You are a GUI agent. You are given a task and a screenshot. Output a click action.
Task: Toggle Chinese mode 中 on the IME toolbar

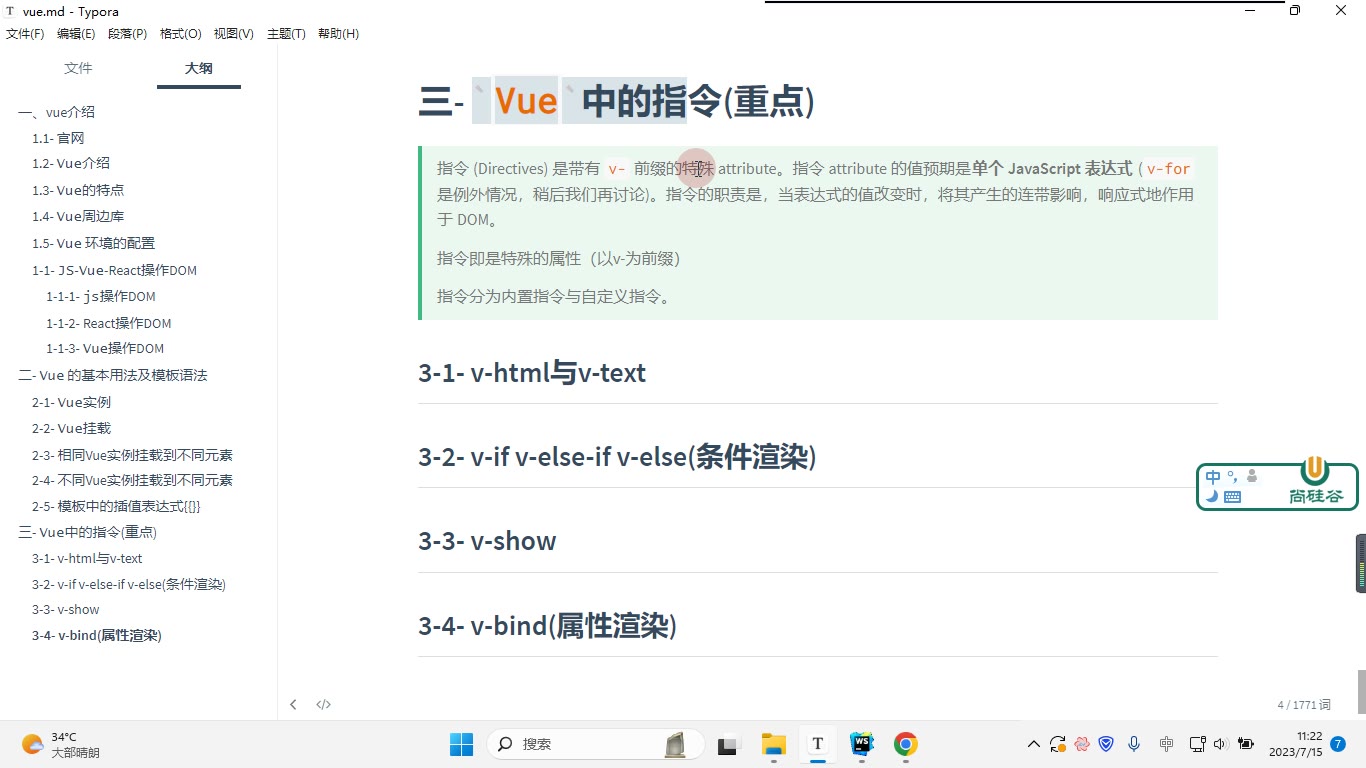tap(1213, 478)
